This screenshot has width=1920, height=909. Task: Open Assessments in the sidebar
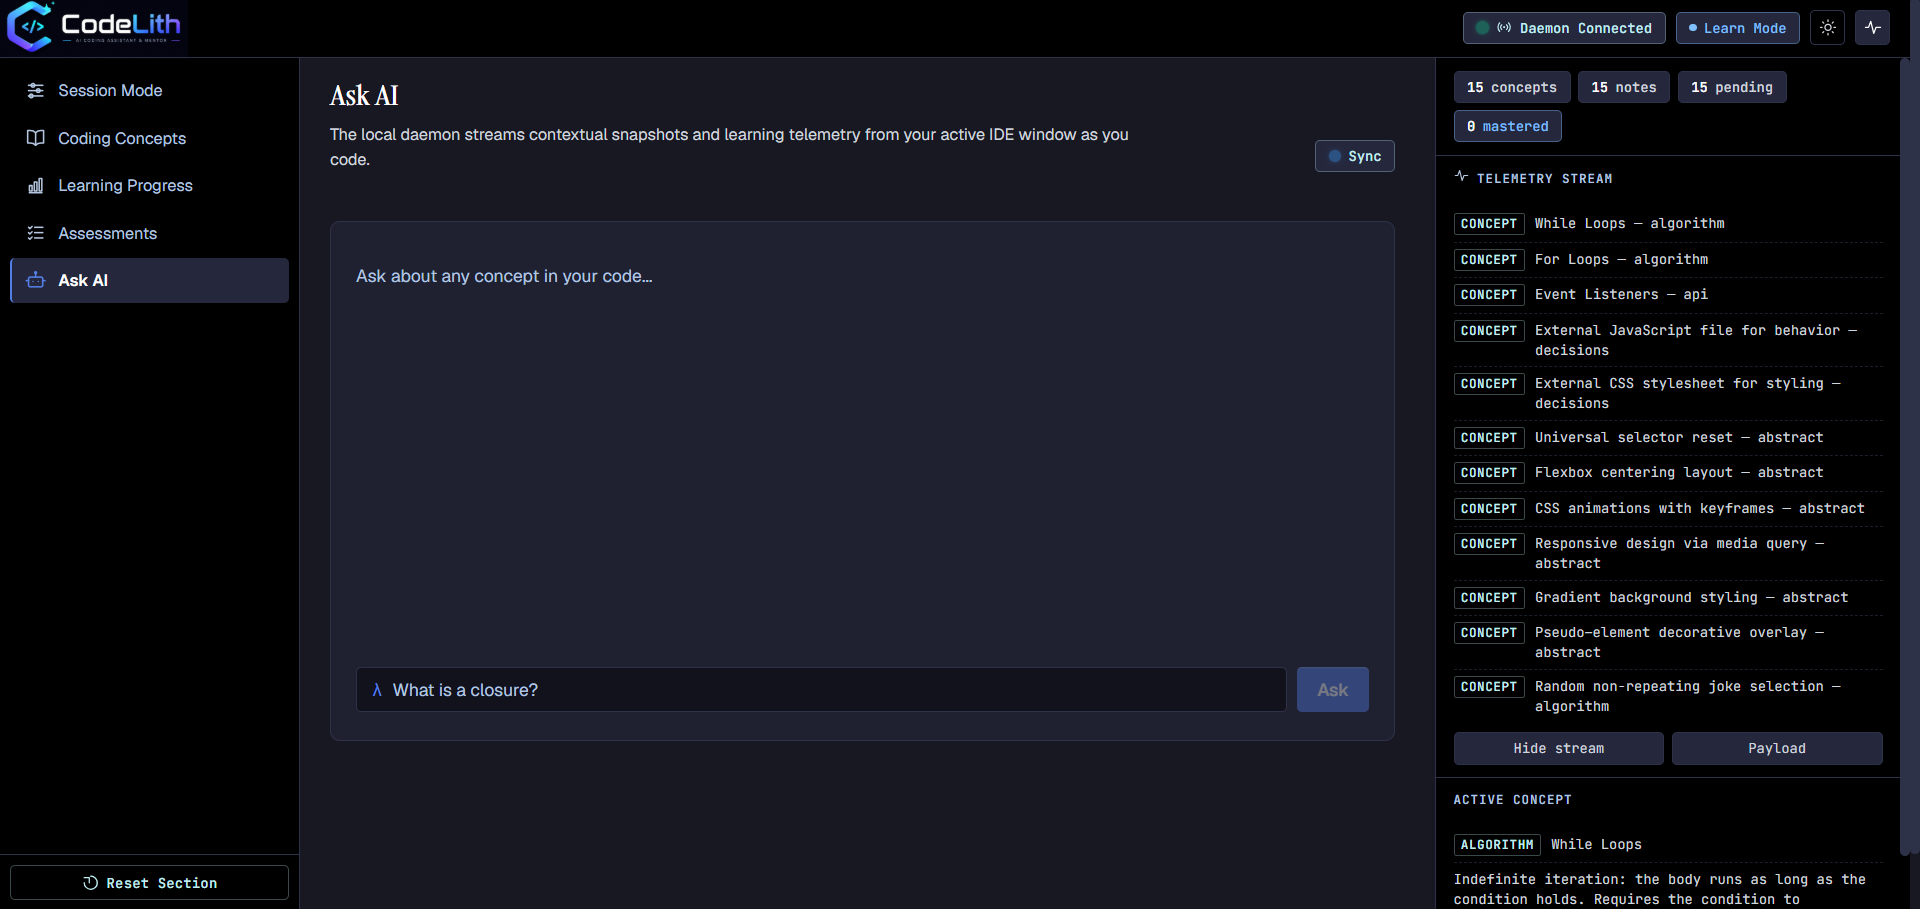(149, 233)
